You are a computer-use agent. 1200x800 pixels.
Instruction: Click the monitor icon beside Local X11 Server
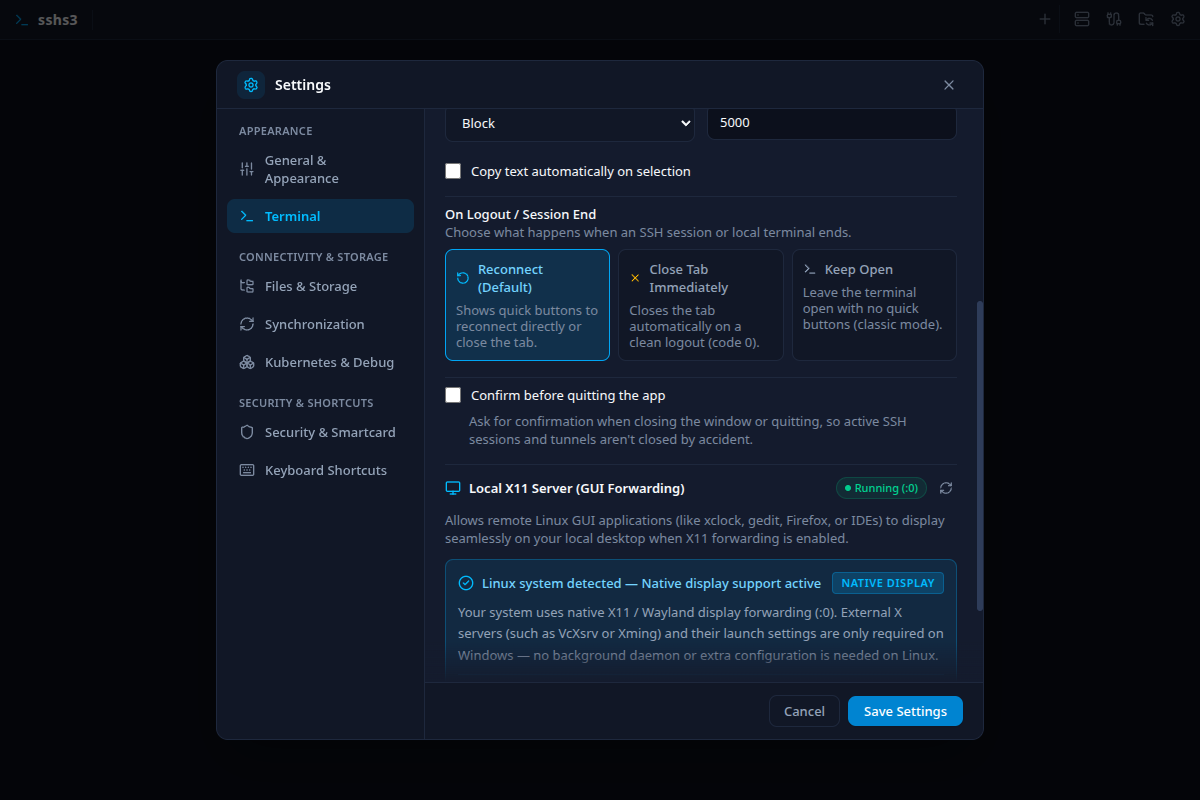point(452,488)
